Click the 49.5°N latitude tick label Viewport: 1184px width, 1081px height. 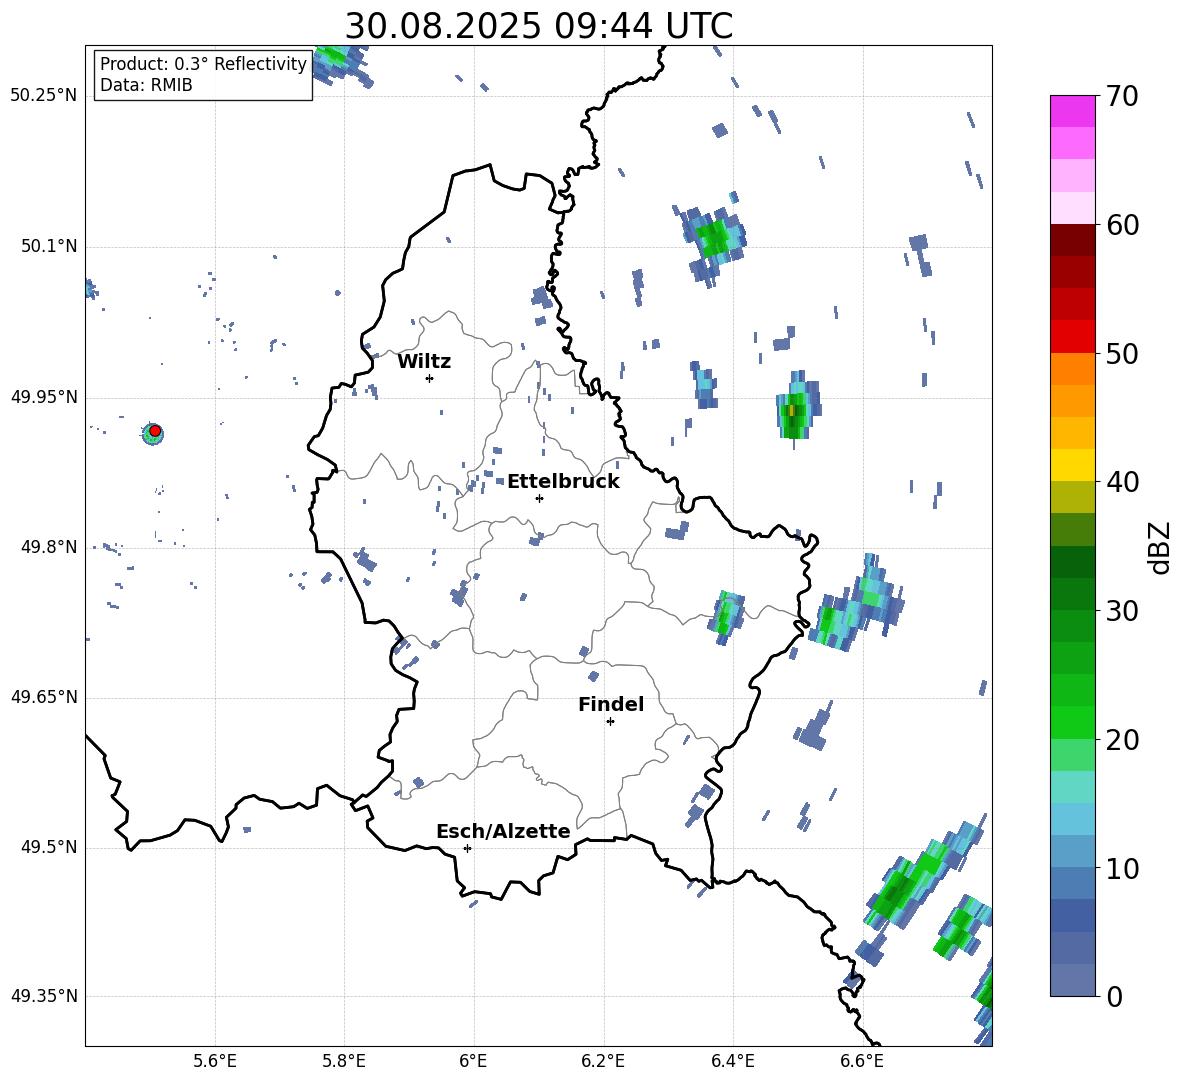point(49,848)
